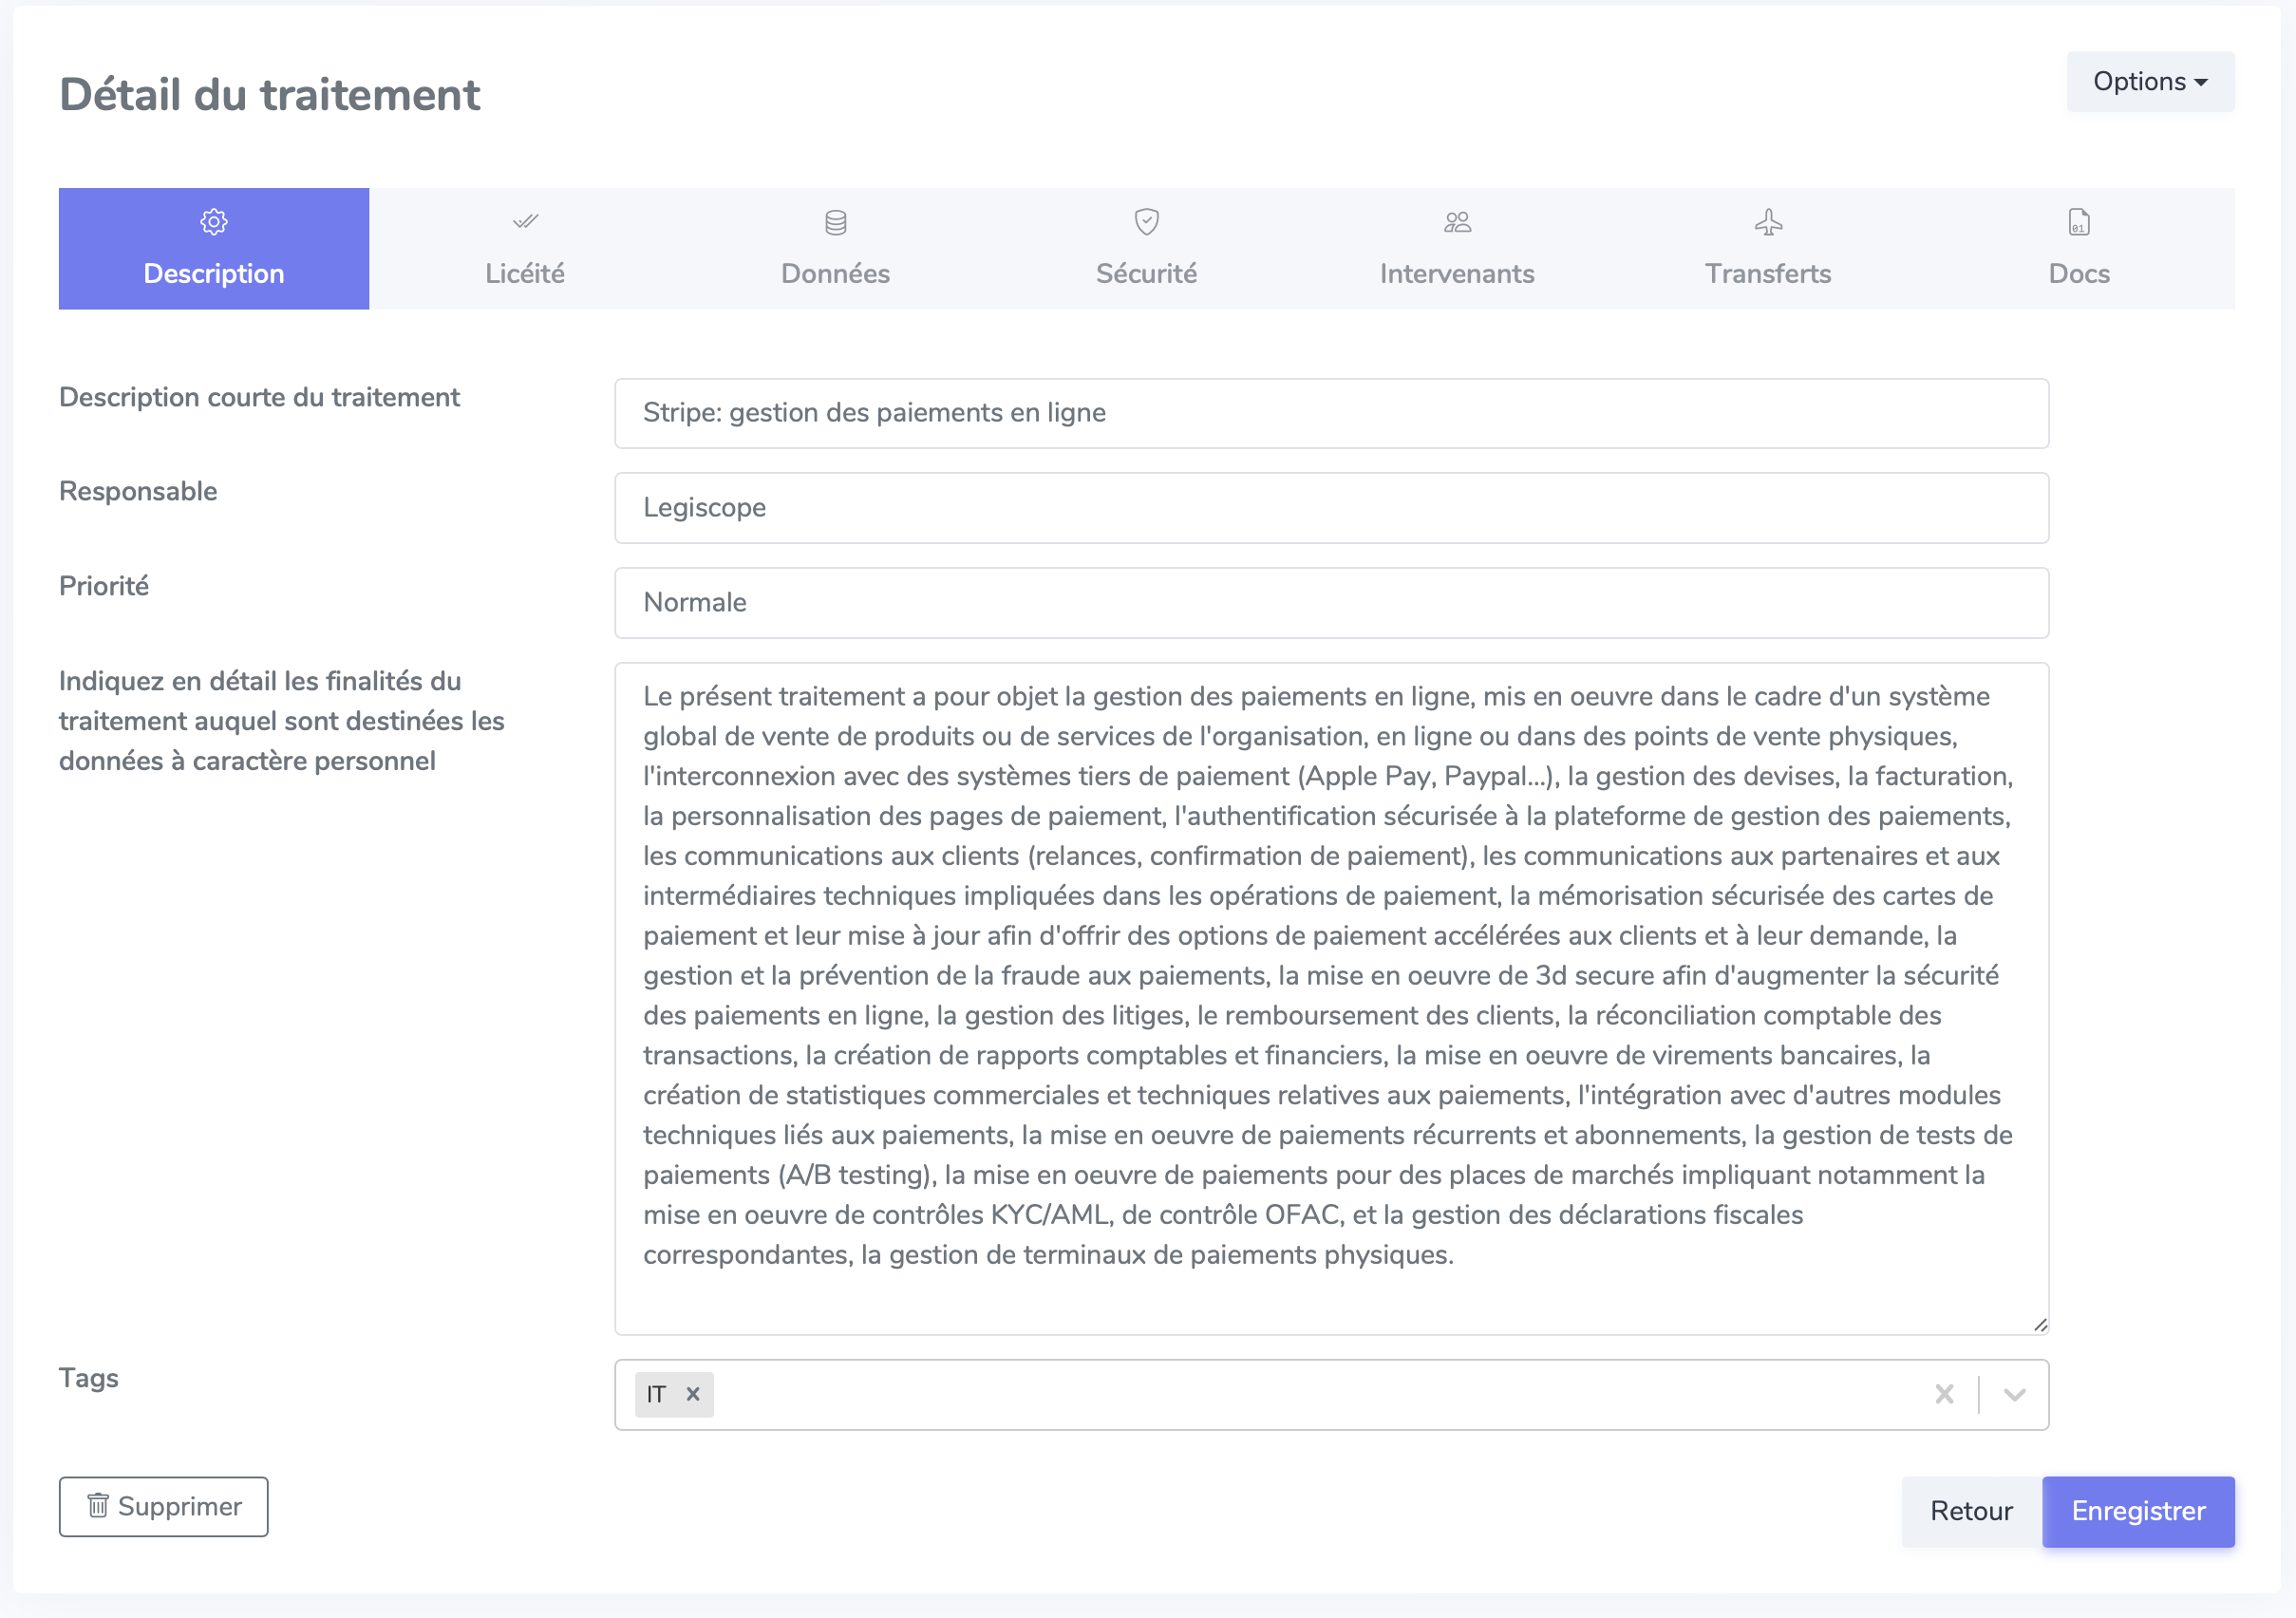The height and width of the screenshot is (1618, 2296).
Task: Switch to the Description tab
Action: (214, 249)
